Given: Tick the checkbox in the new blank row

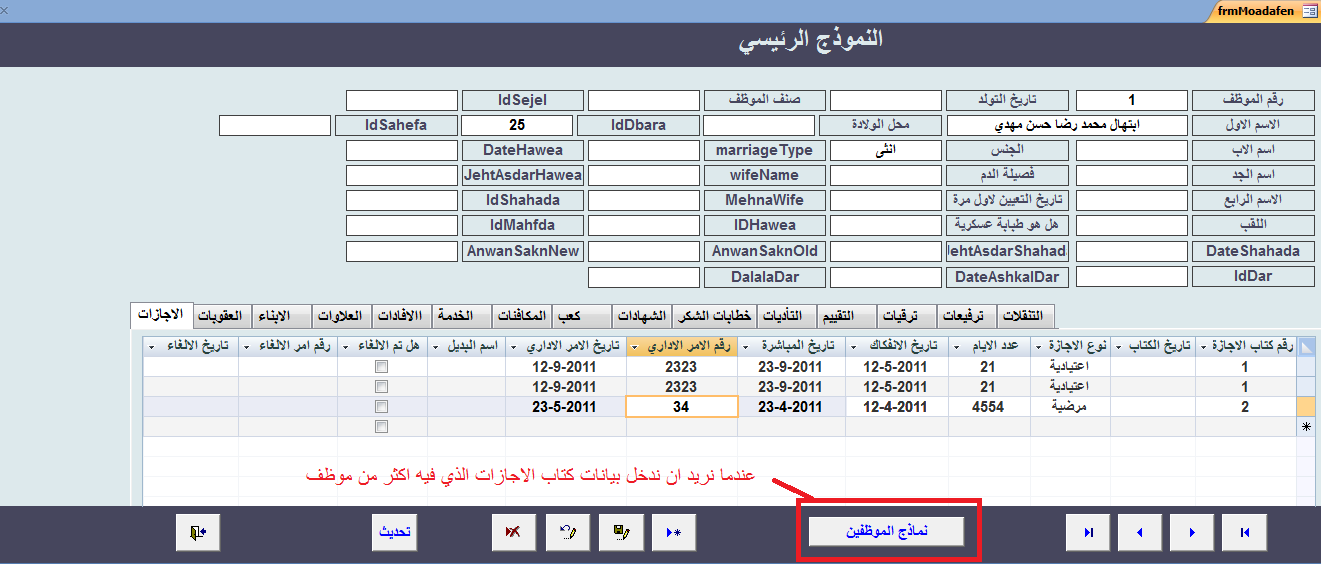Looking at the screenshot, I should pos(381,427).
